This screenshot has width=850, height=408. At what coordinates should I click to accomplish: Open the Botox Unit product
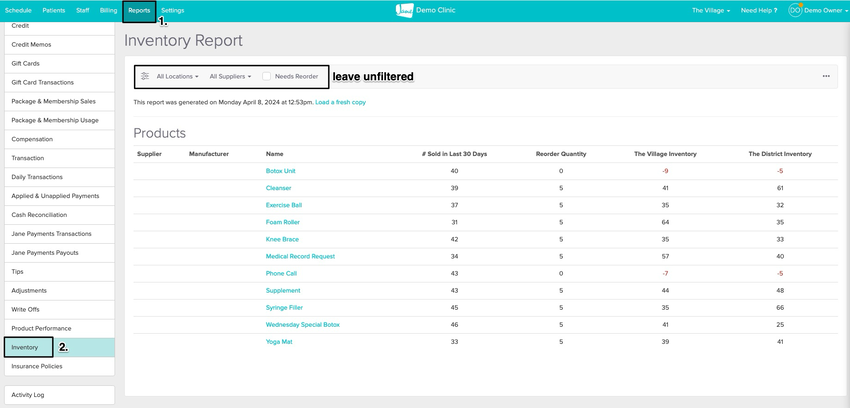click(x=281, y=171)
